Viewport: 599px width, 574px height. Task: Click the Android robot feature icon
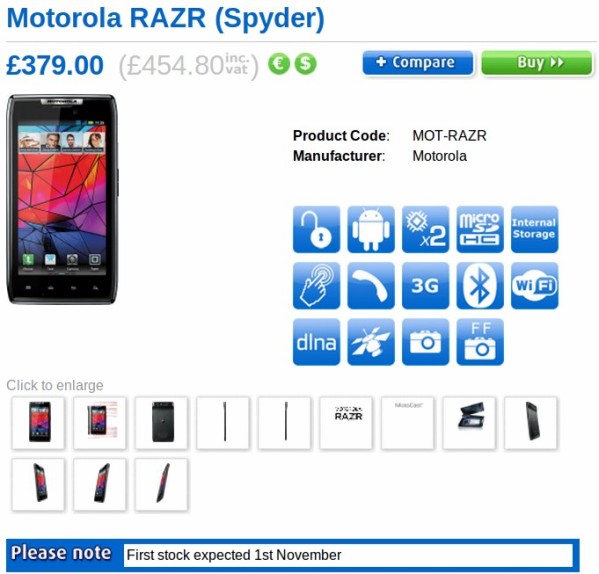[371, 230]
